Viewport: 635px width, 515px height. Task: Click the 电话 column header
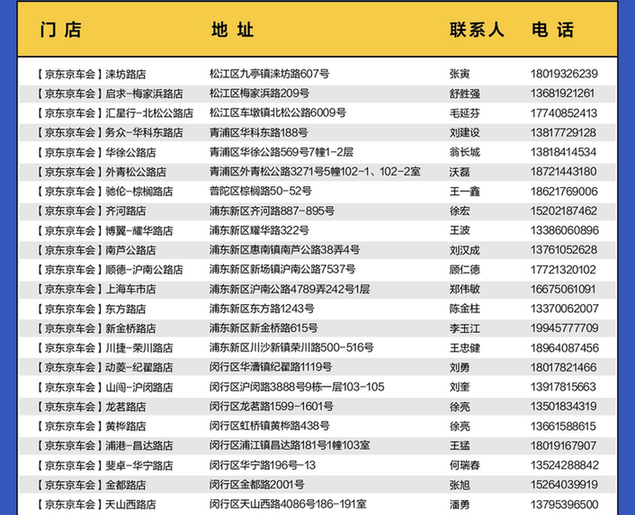(552, 30)
